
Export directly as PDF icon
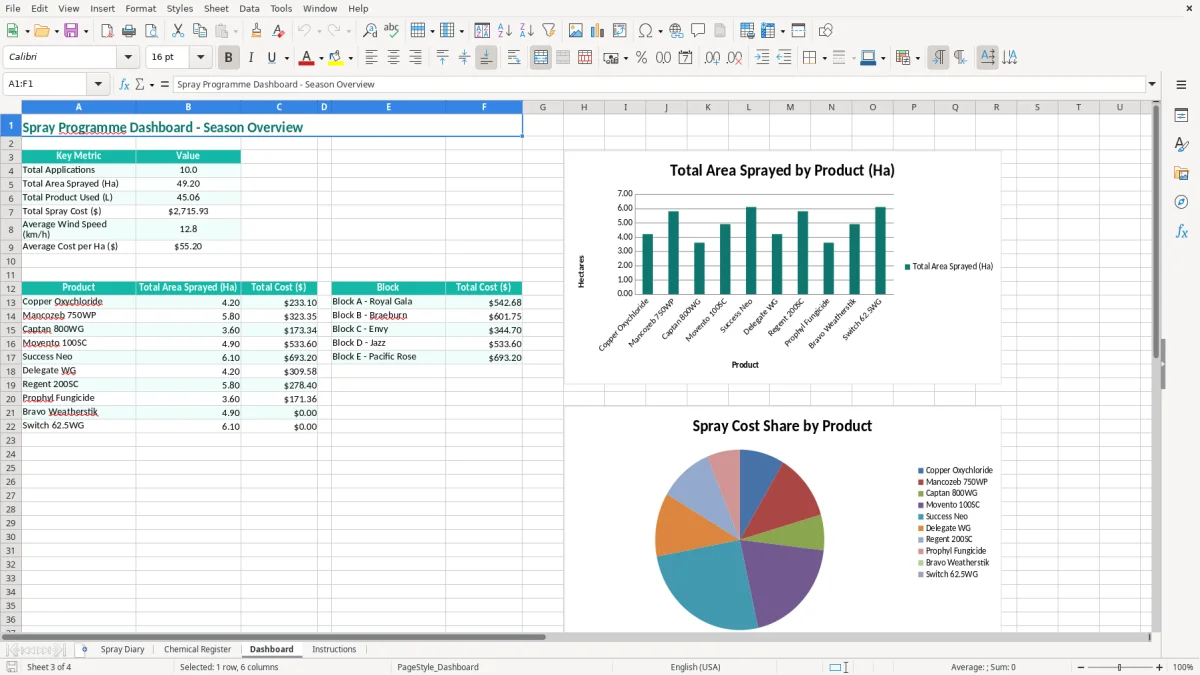(x=107, y=31)
